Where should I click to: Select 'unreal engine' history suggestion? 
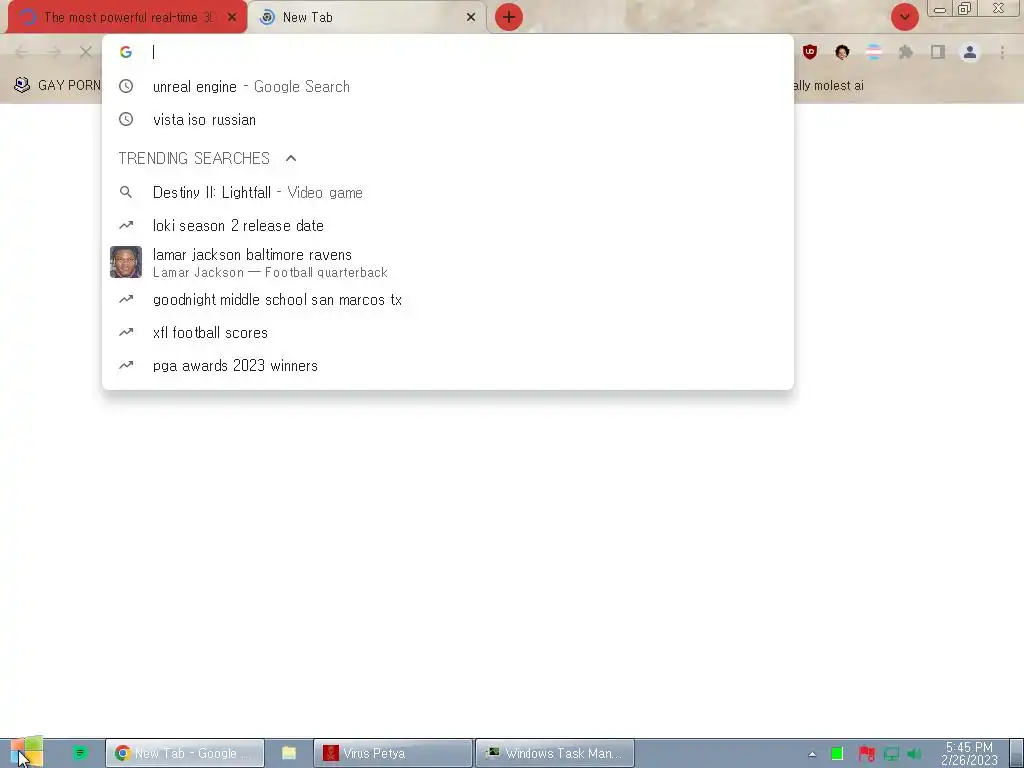[448, 86]
